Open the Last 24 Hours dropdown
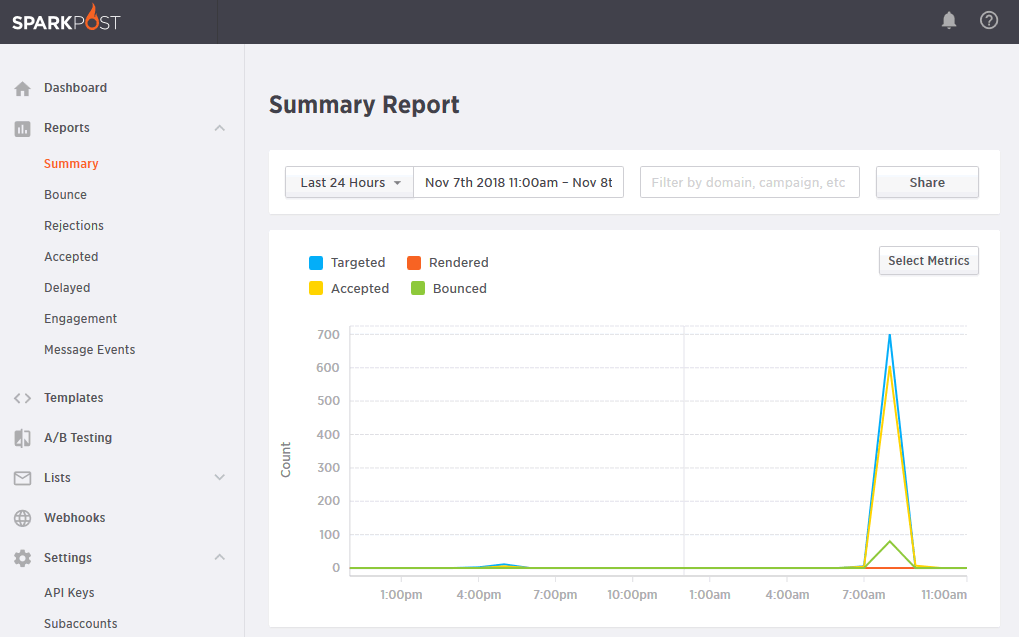The height and width of the screenshot is (637, 1019). 349,183
